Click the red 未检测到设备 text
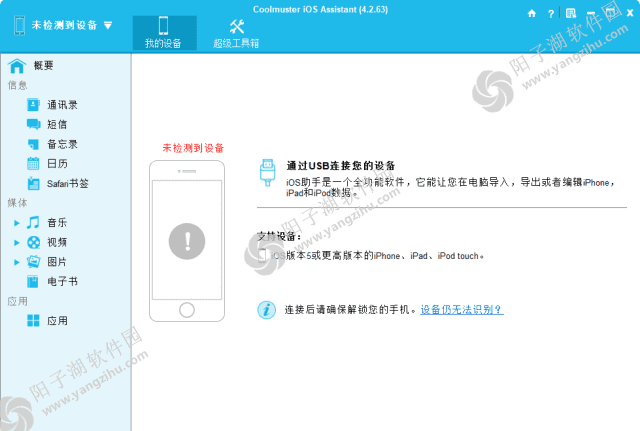The image size is (640, 431). click(x=193, y=148)
